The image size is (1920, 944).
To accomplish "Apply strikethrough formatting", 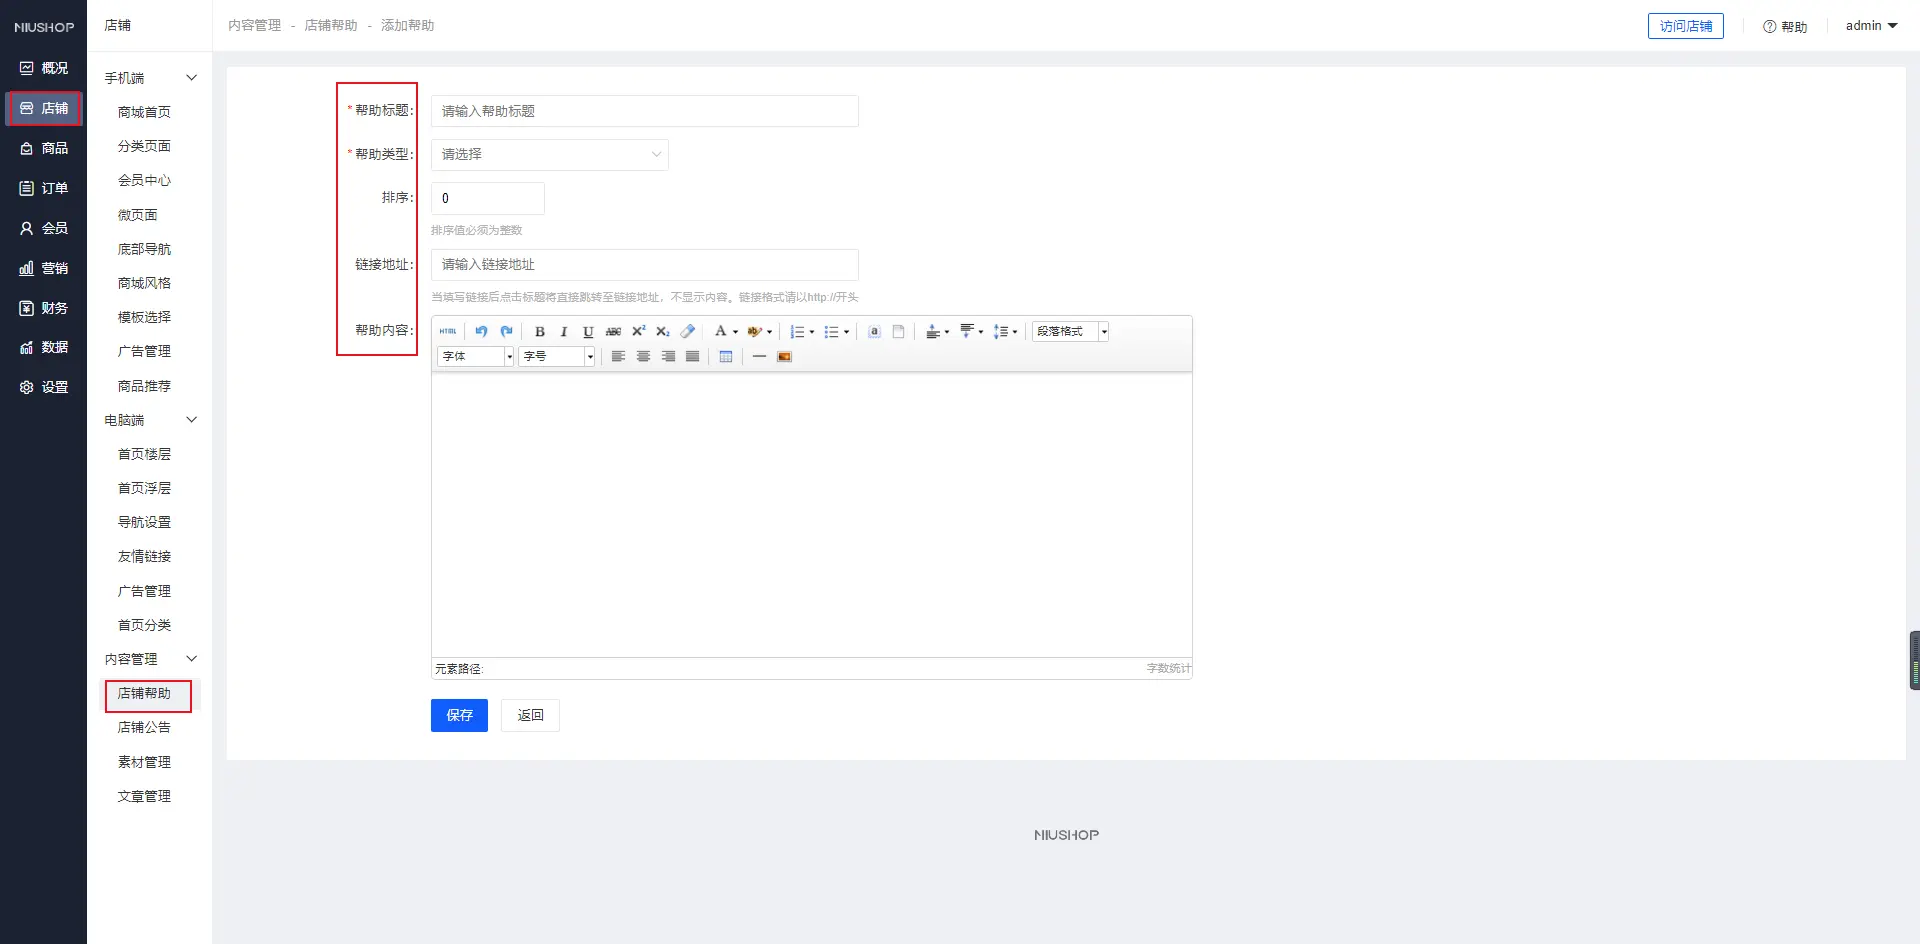I will 613,332.
